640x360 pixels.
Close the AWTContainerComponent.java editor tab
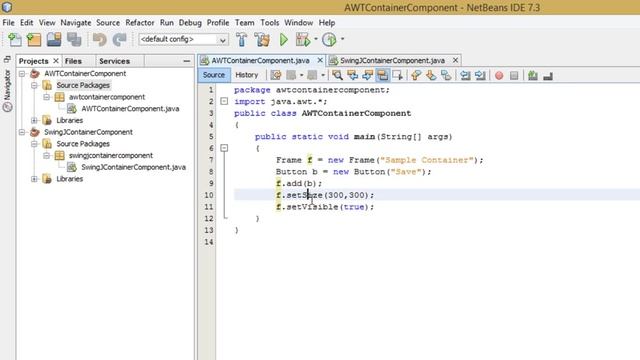[x=320, y=60]
